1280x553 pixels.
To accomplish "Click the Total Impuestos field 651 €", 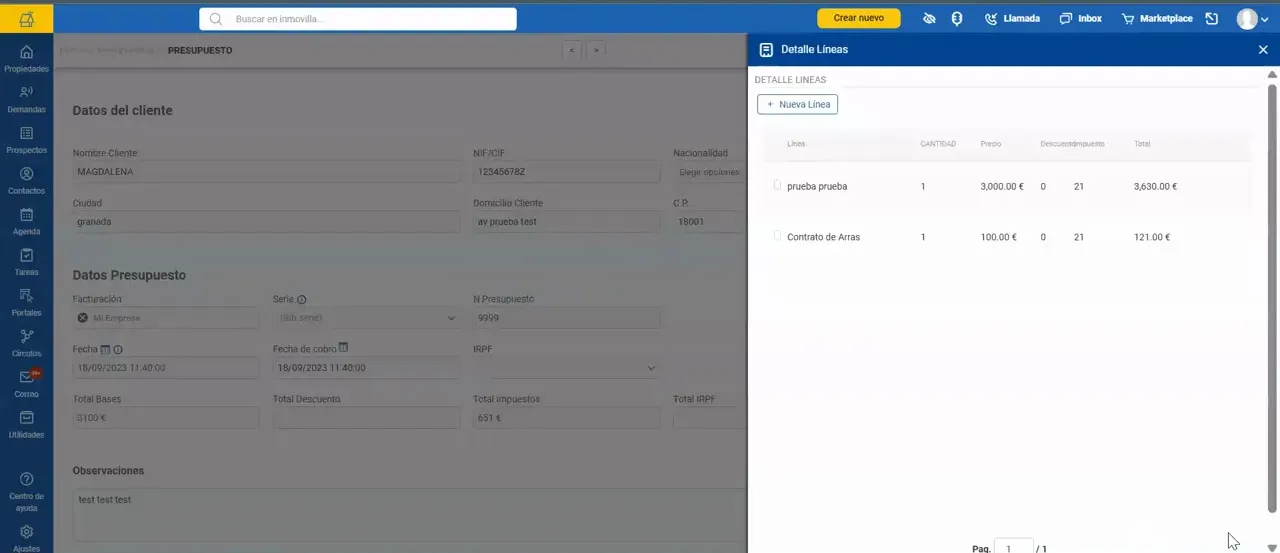I will coord(566,418).
